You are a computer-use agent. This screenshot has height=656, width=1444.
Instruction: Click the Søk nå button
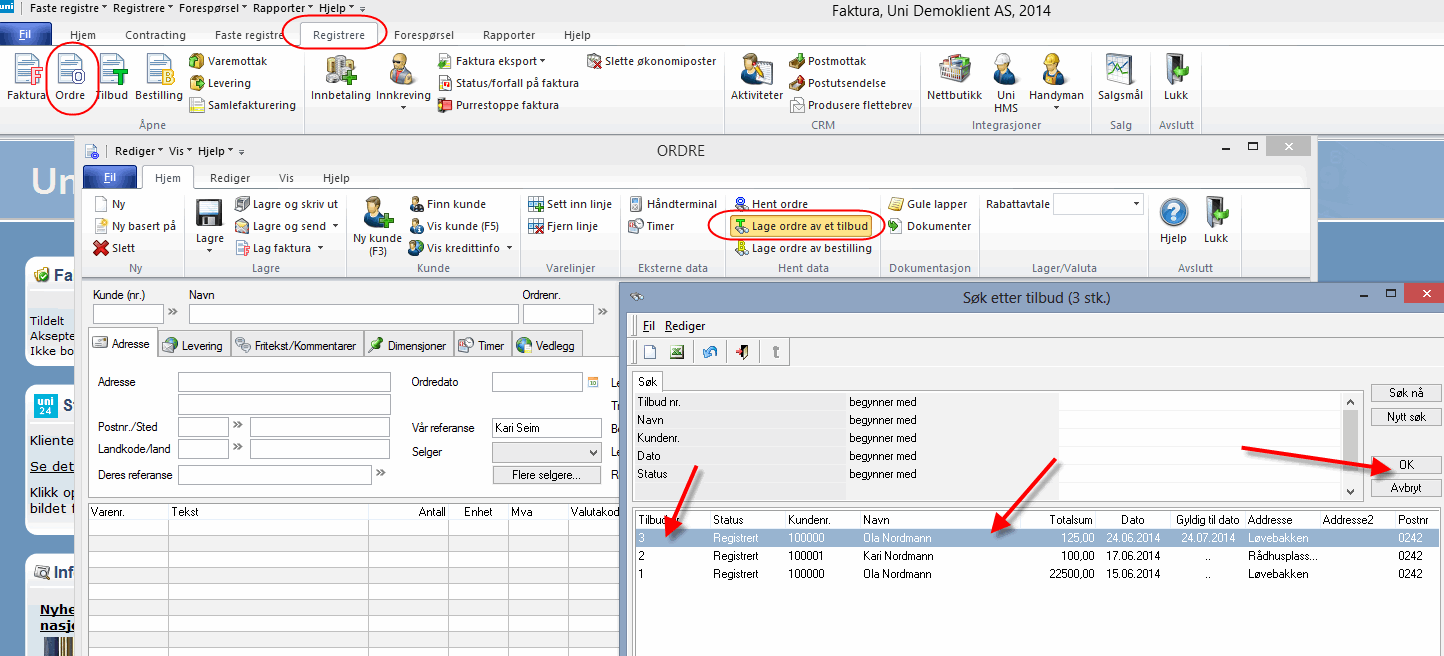pyautogui.click(x=1405, y=393)
